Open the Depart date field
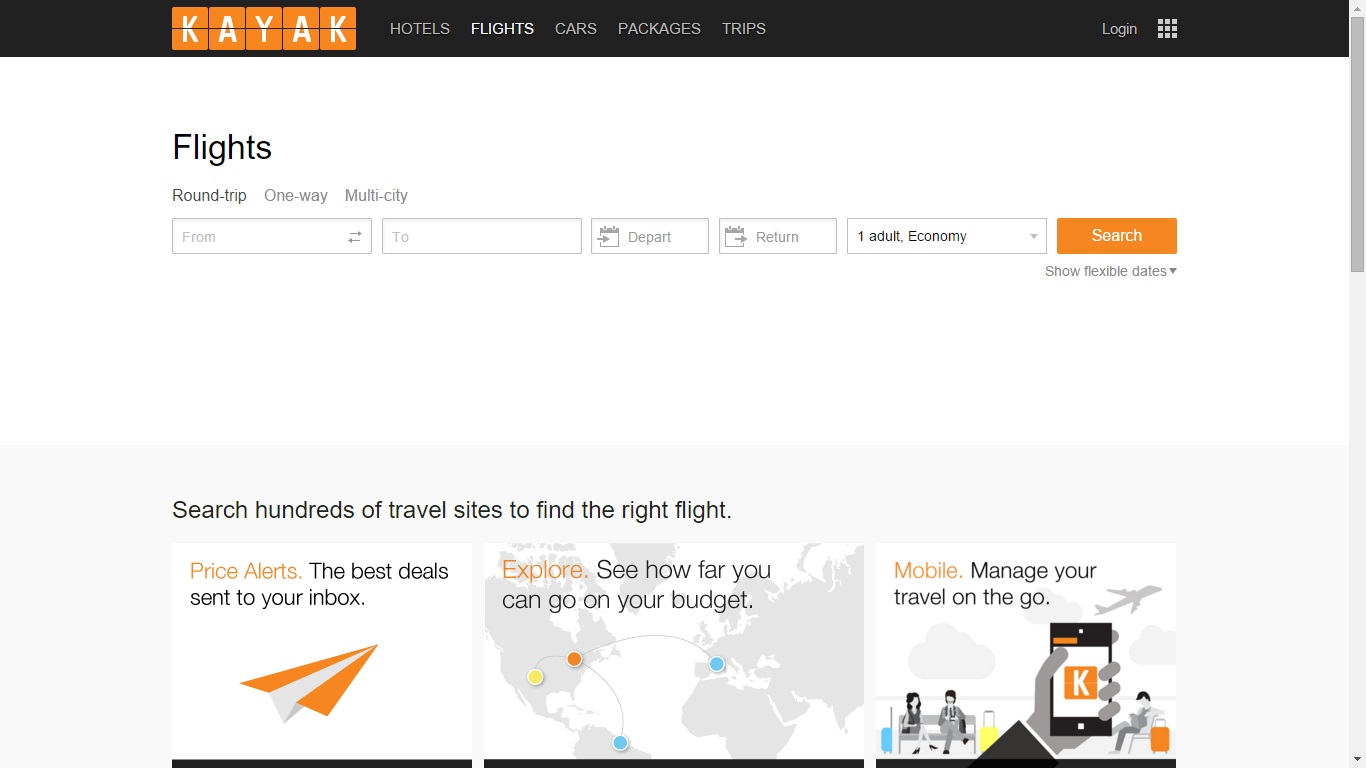The height and width of the screenshot is (768, 1366). click(650, 236)
